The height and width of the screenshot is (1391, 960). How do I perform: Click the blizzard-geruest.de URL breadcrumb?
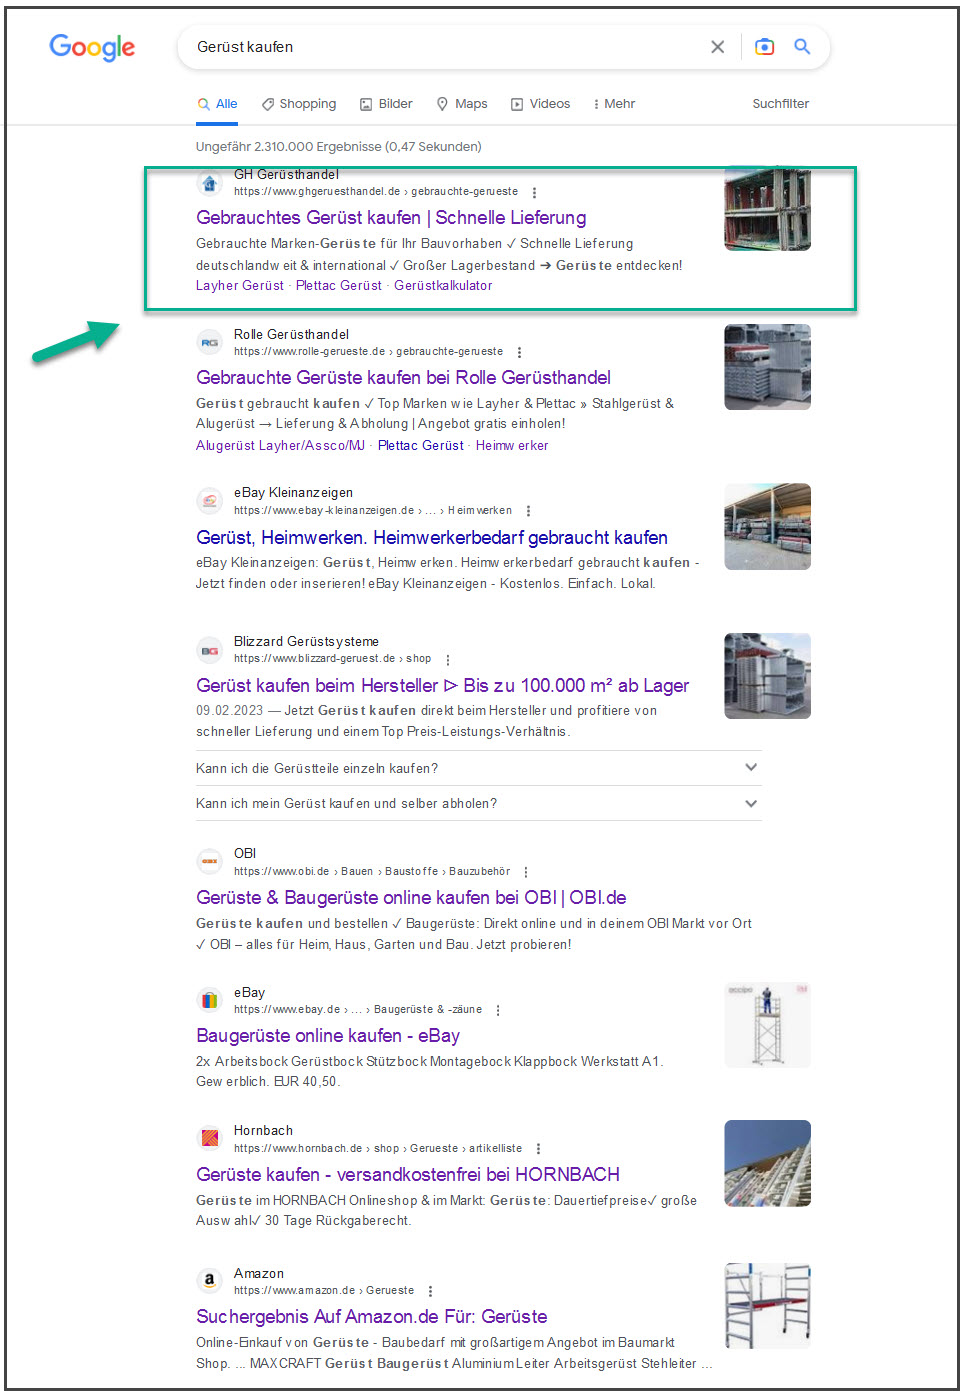click(332, 659)
